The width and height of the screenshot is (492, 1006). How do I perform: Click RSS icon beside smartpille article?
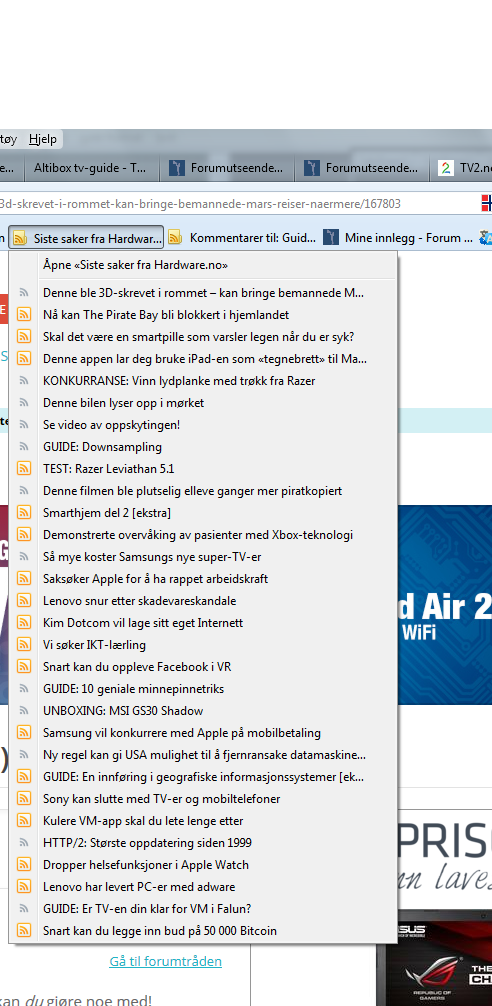click(24, 337)
